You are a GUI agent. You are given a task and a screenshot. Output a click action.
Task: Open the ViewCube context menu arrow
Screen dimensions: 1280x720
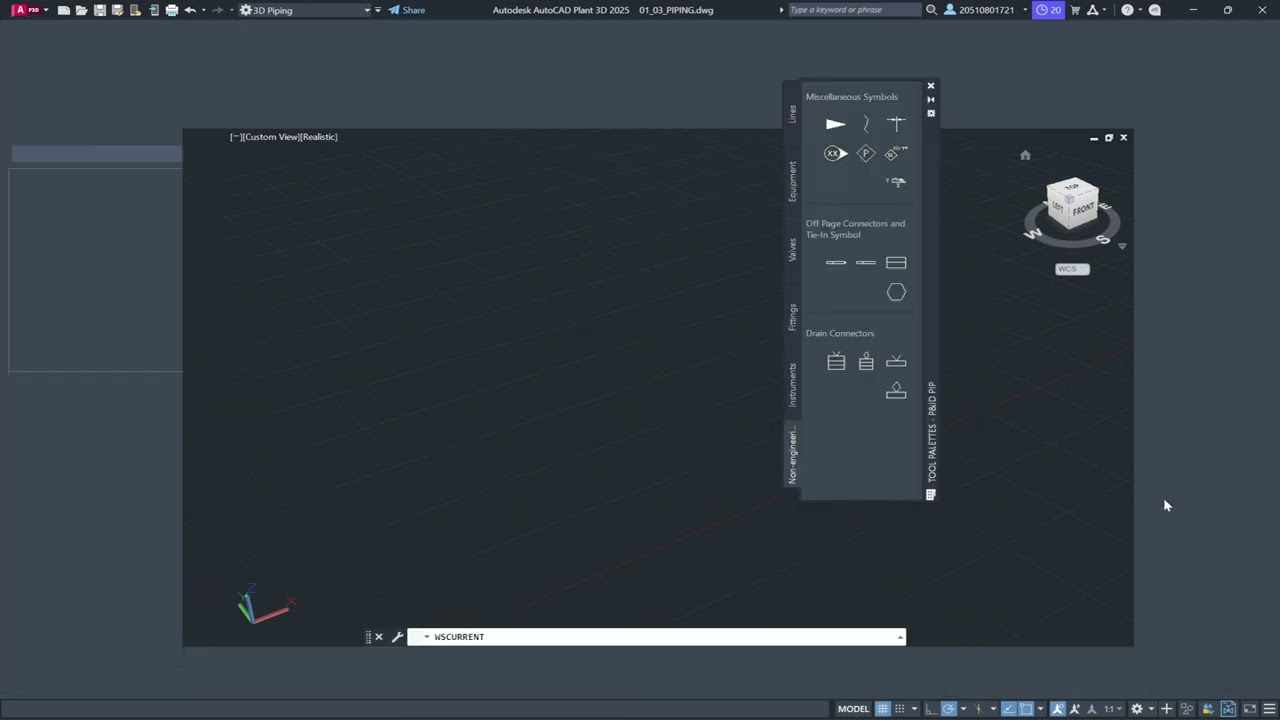click(1122, 246)
